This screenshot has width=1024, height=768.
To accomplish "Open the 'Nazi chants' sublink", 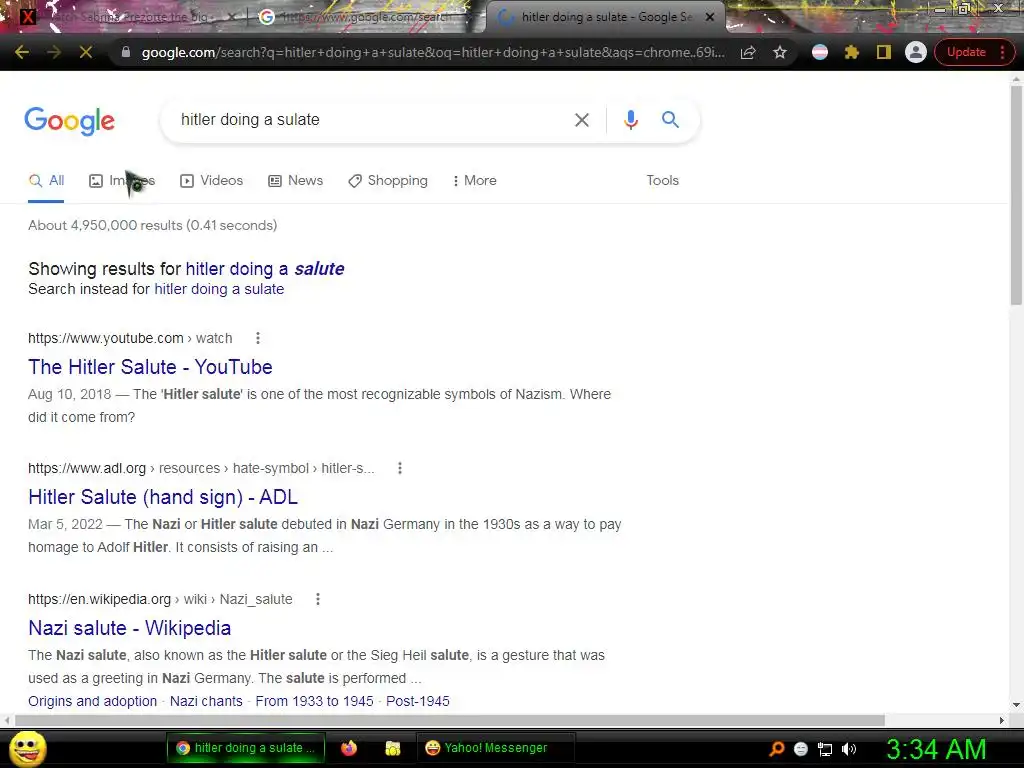I will click(206, 701).
